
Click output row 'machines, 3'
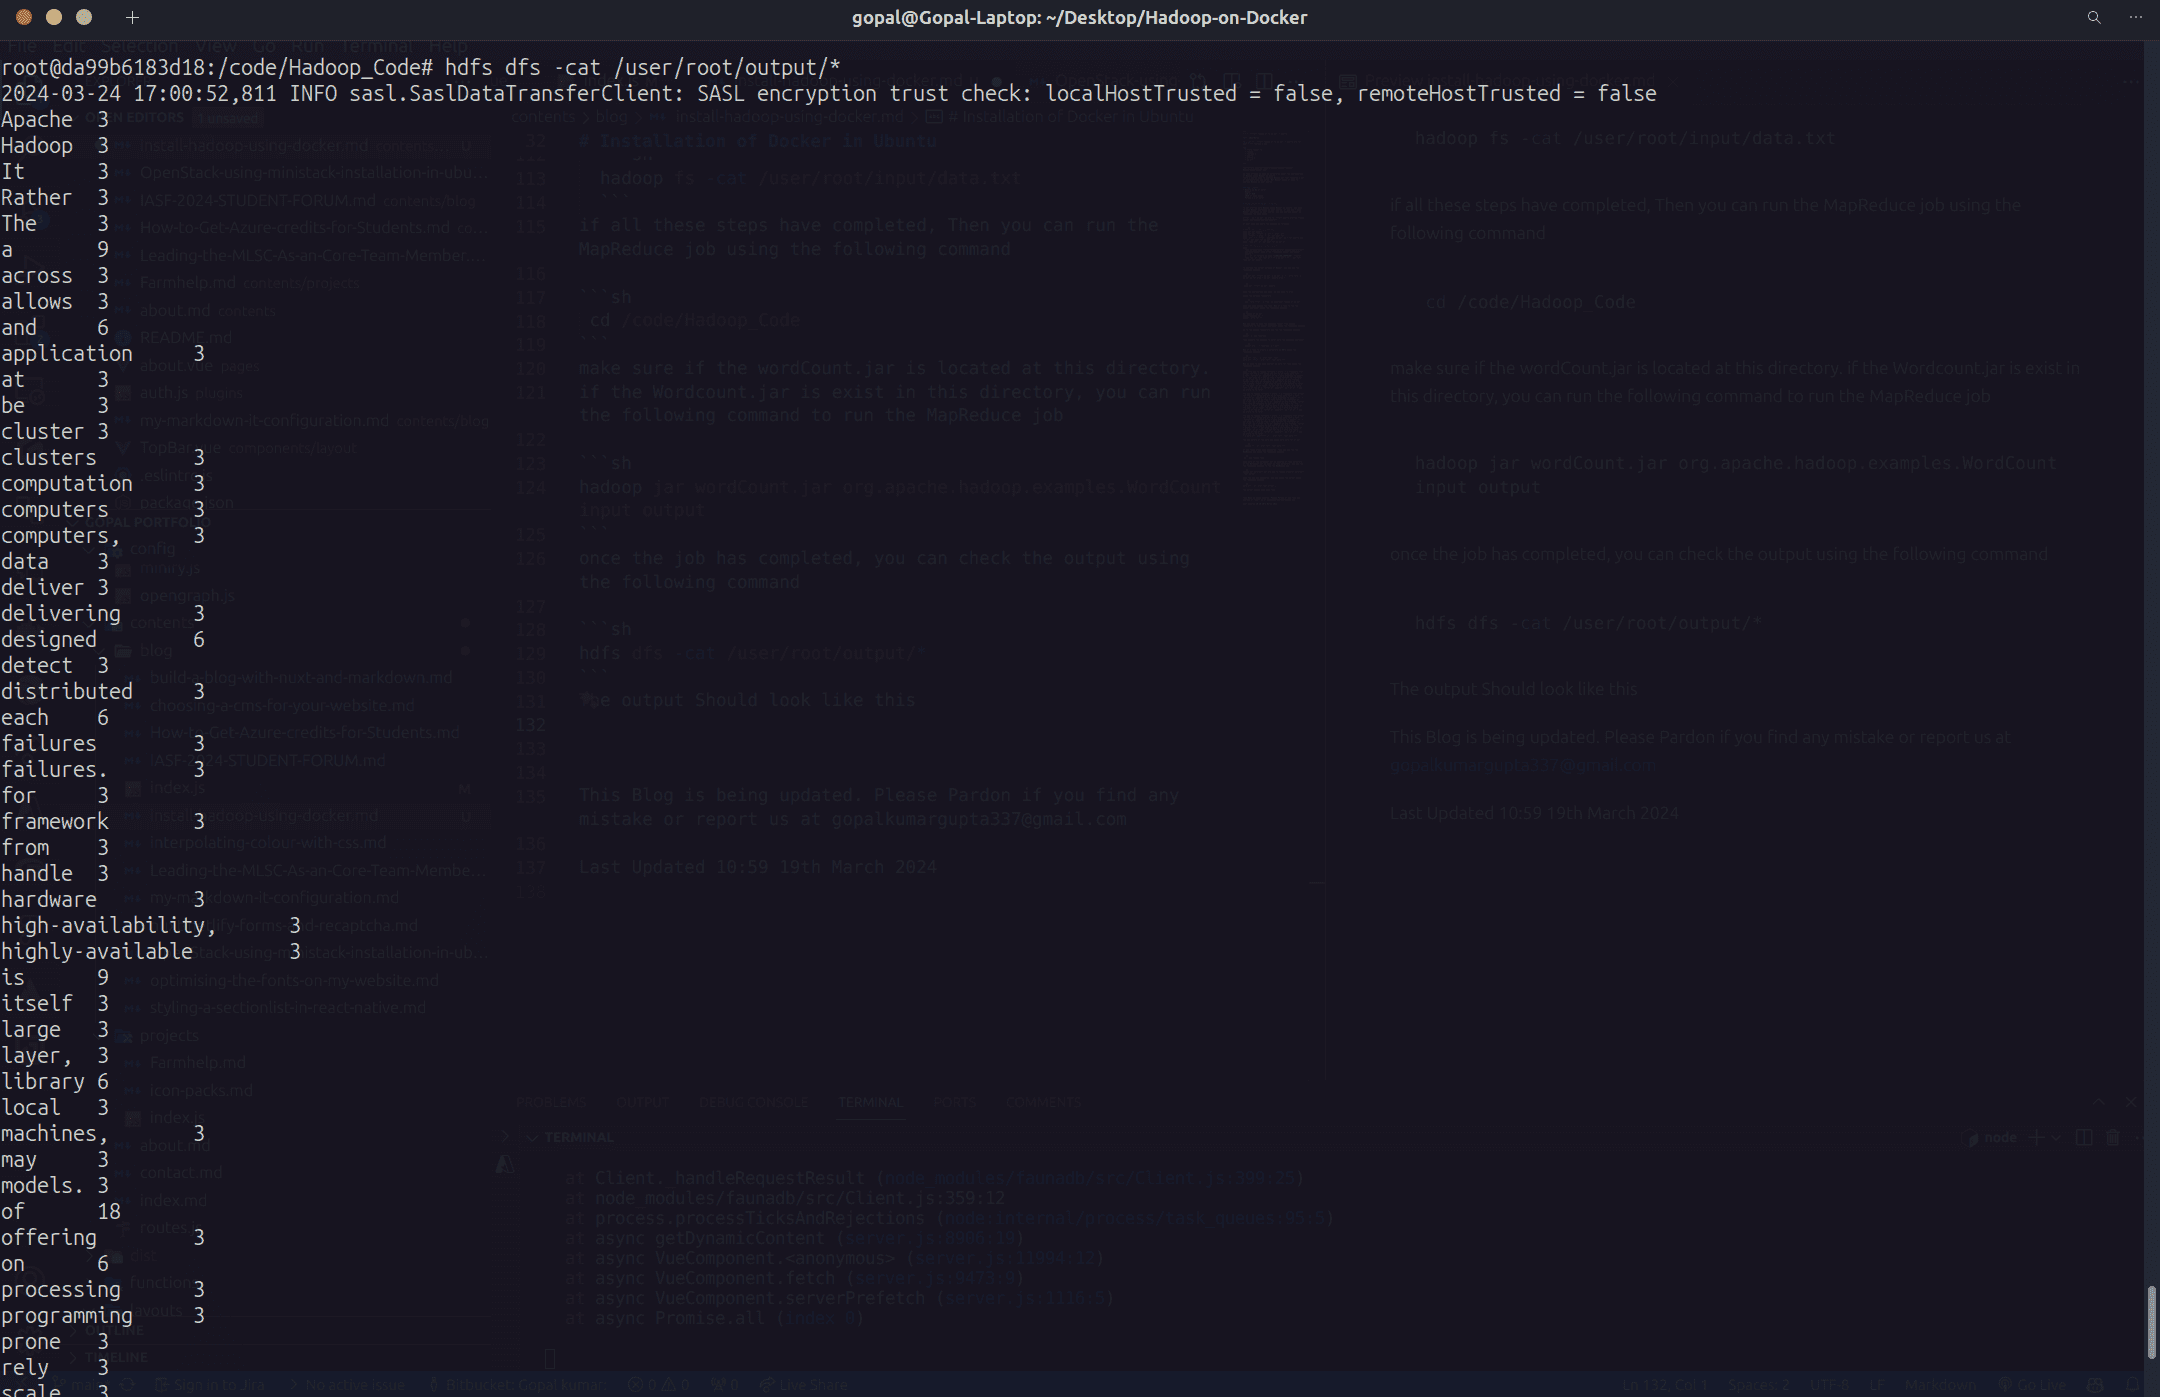tap(103, 1133)
